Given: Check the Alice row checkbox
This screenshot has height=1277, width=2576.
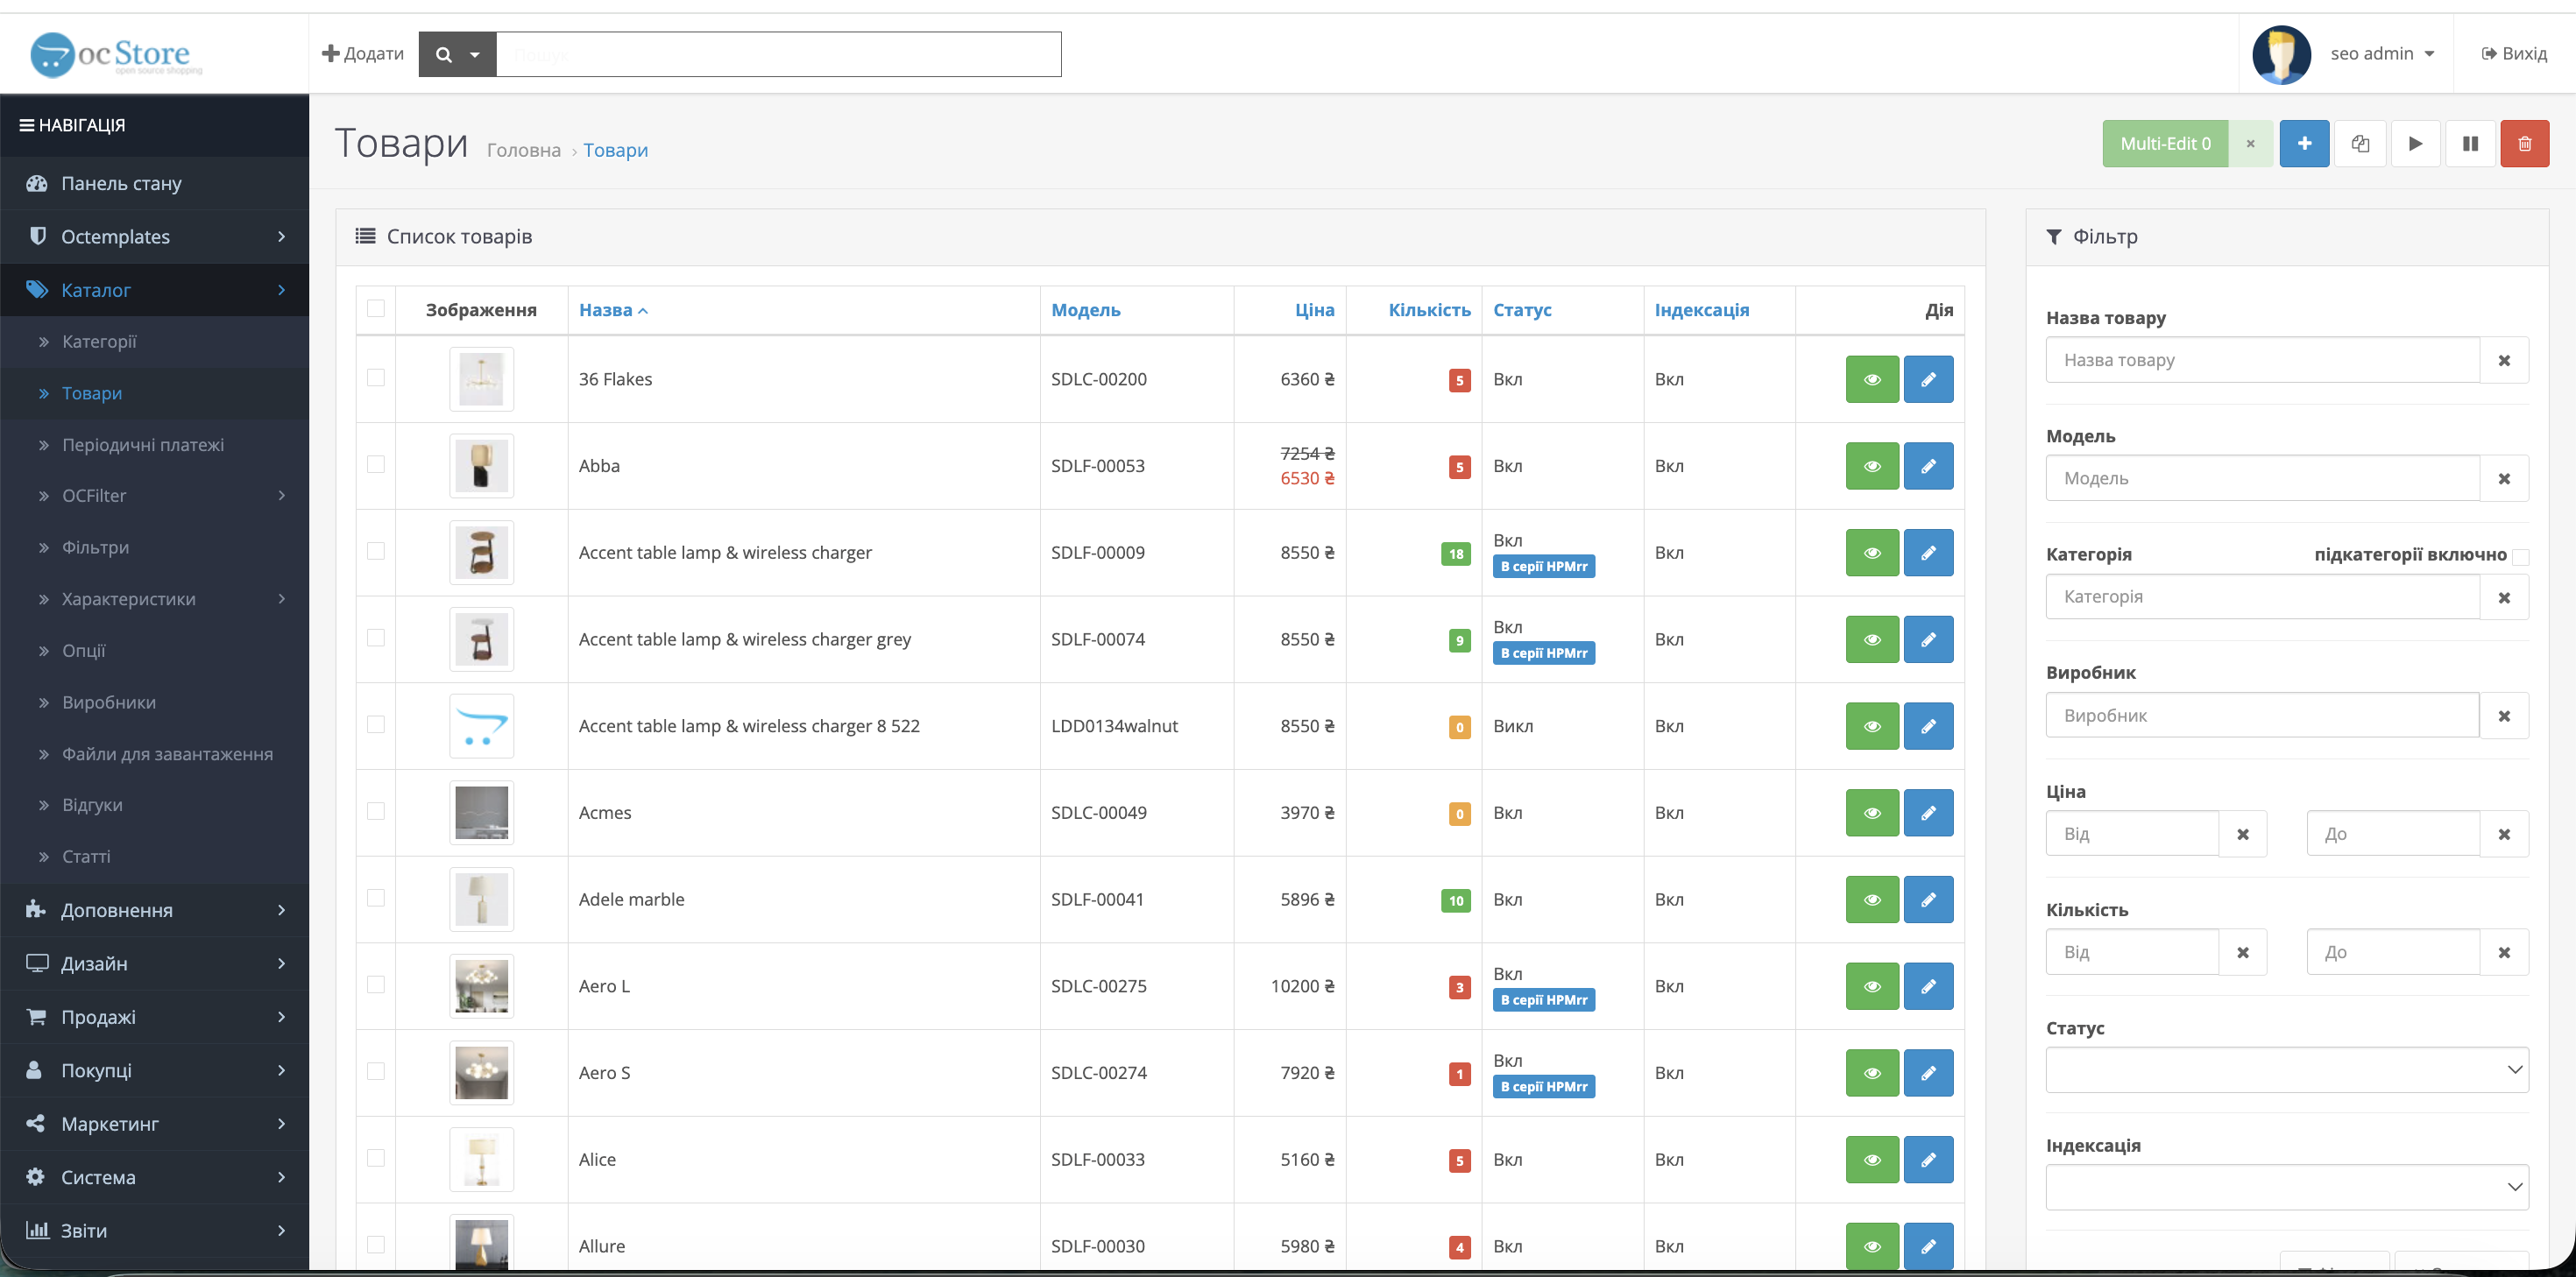Looking at the screenshot, I should click(376, 1158).
